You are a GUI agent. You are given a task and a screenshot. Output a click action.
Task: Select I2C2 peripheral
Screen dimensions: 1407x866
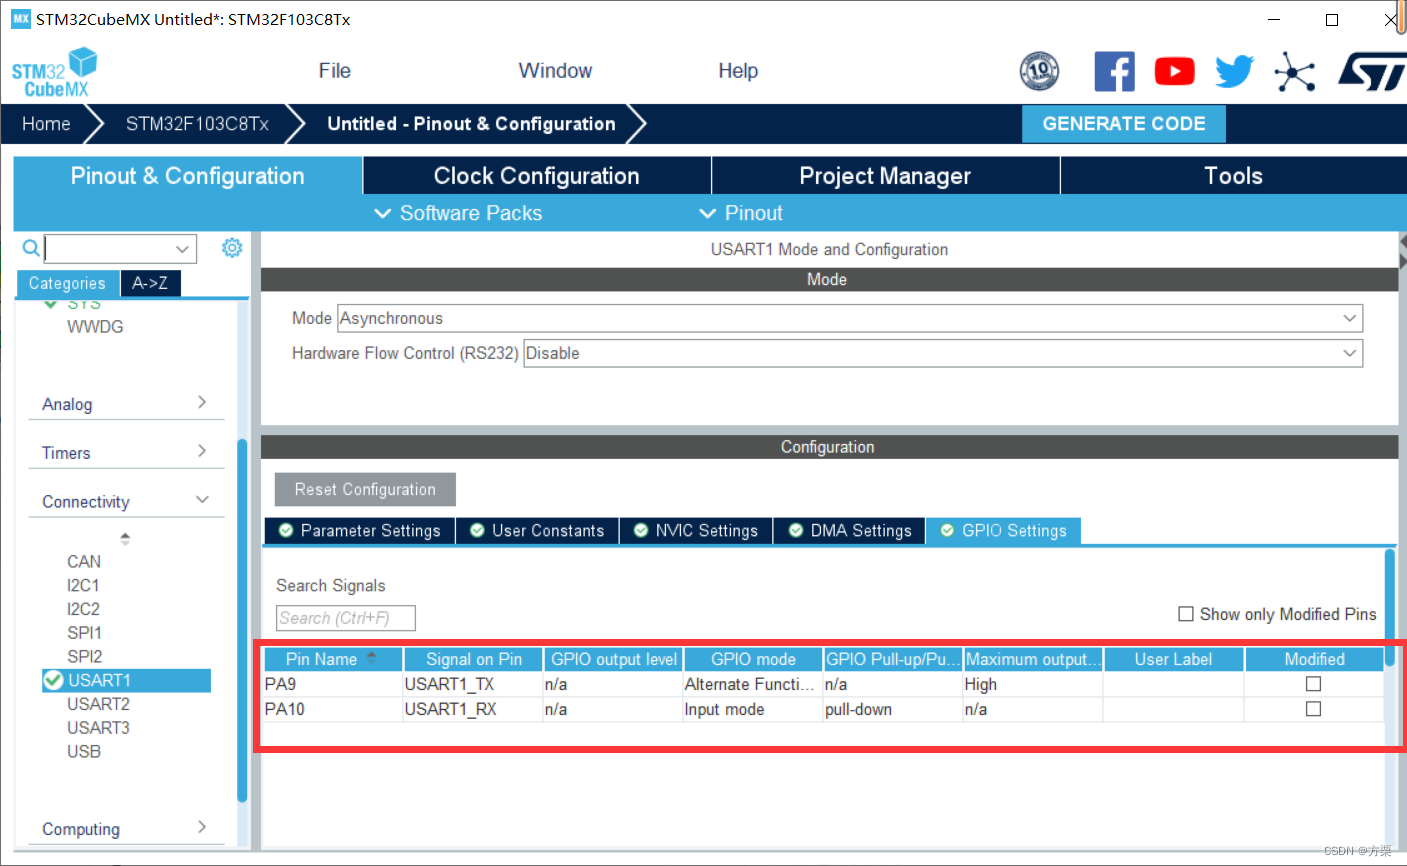[83, 609]
